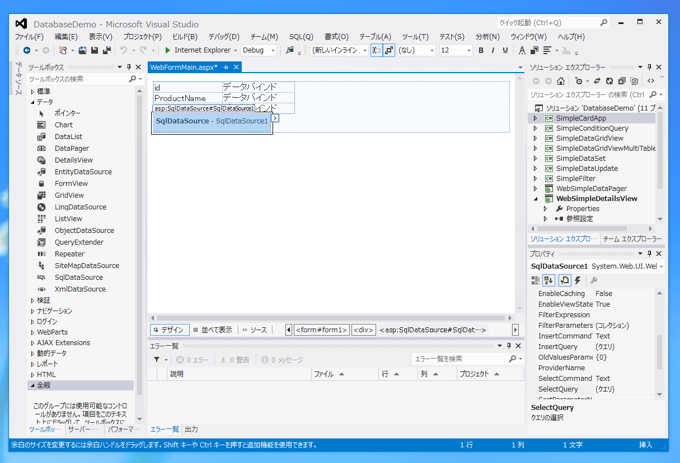680x463 pixels.
Task: Open the SqlDataSource smart tag arrow
Action: [x=275, y=118]
